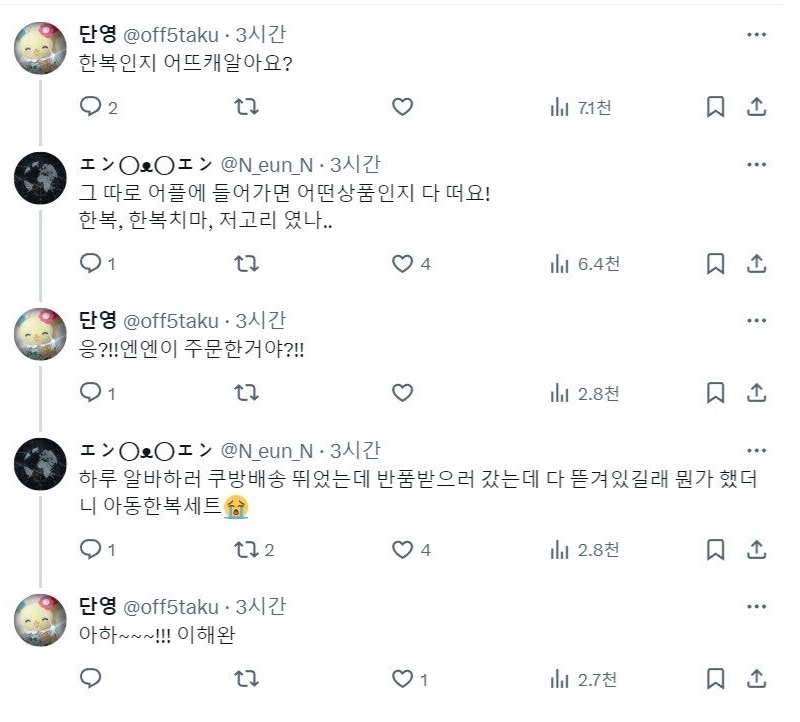800x722 pixels.
Task: Open more options on 한복치마 tweet
Action: [x=757, y=165]
